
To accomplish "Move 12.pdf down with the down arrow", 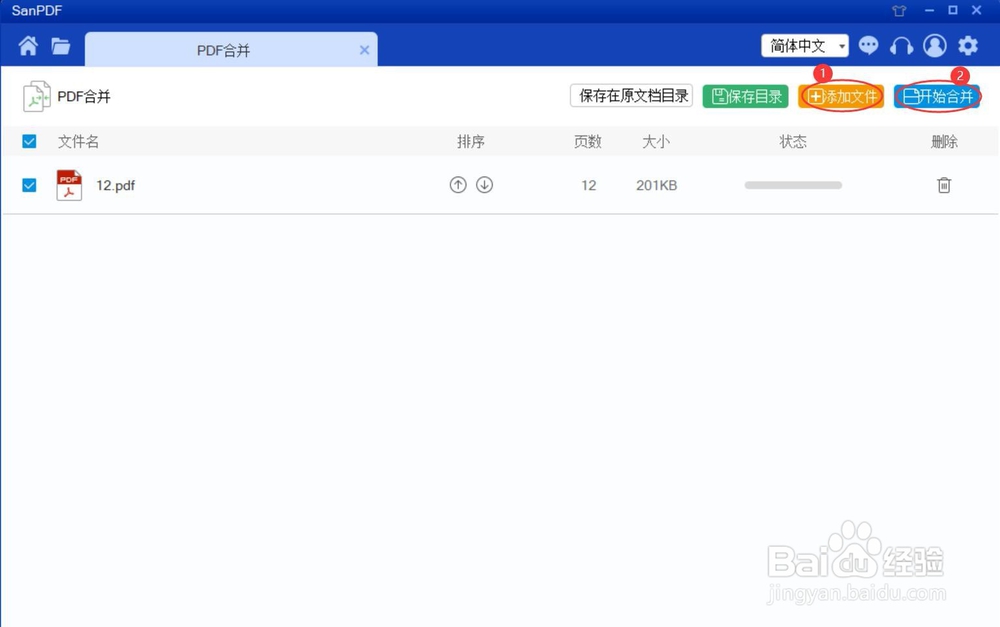I will [x=484, y=184].
